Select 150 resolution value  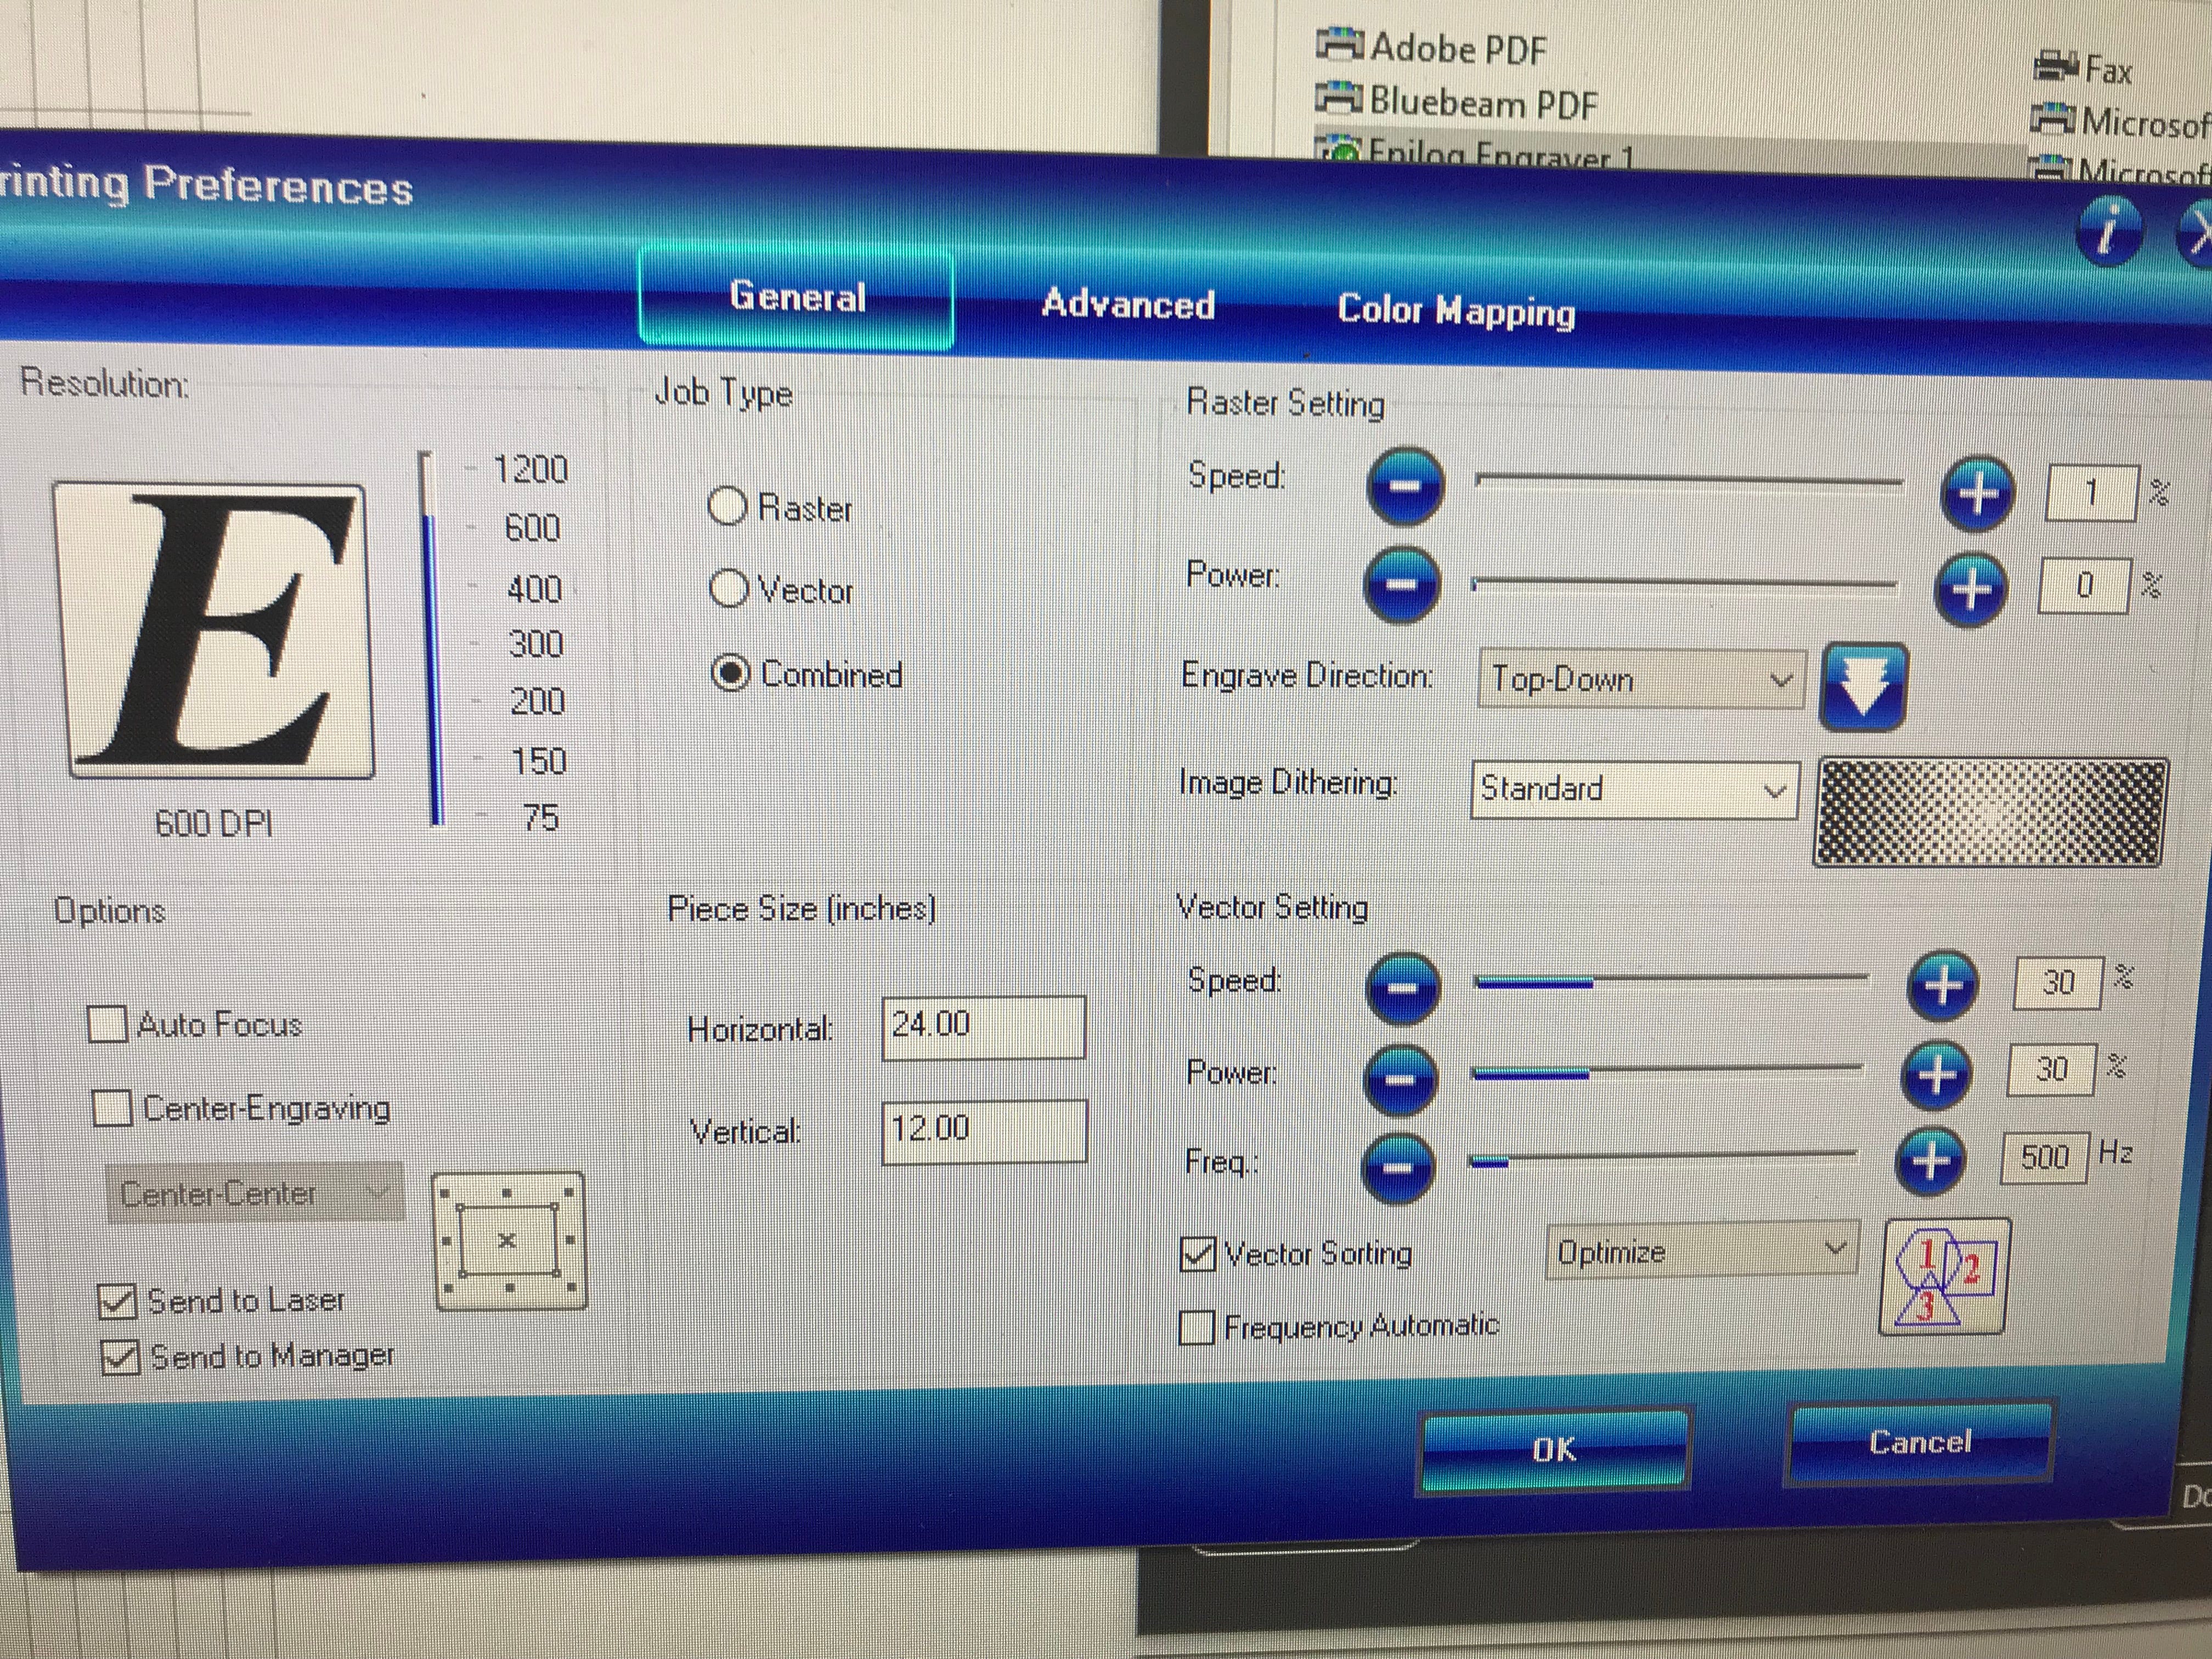tap(539, 761)
